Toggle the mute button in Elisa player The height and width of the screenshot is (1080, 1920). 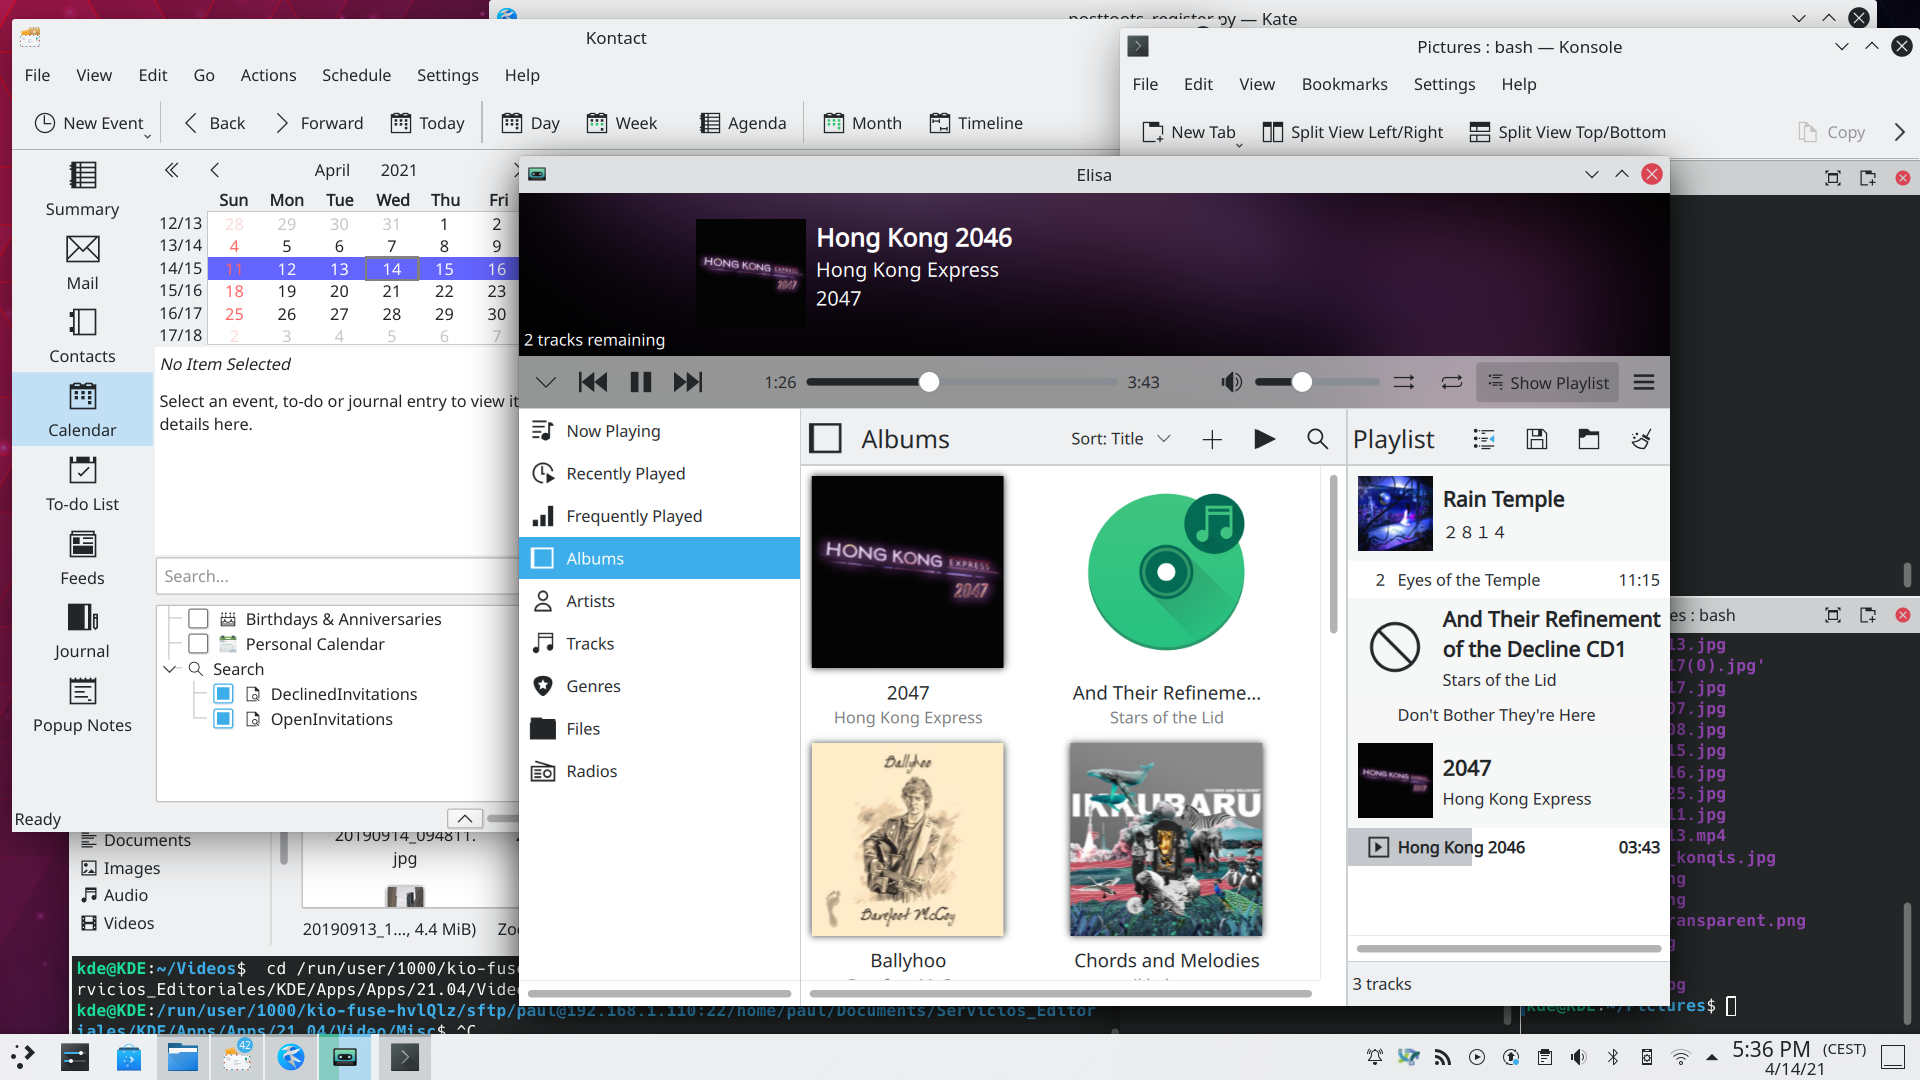pyautogui.click(x=1228, y=382)
